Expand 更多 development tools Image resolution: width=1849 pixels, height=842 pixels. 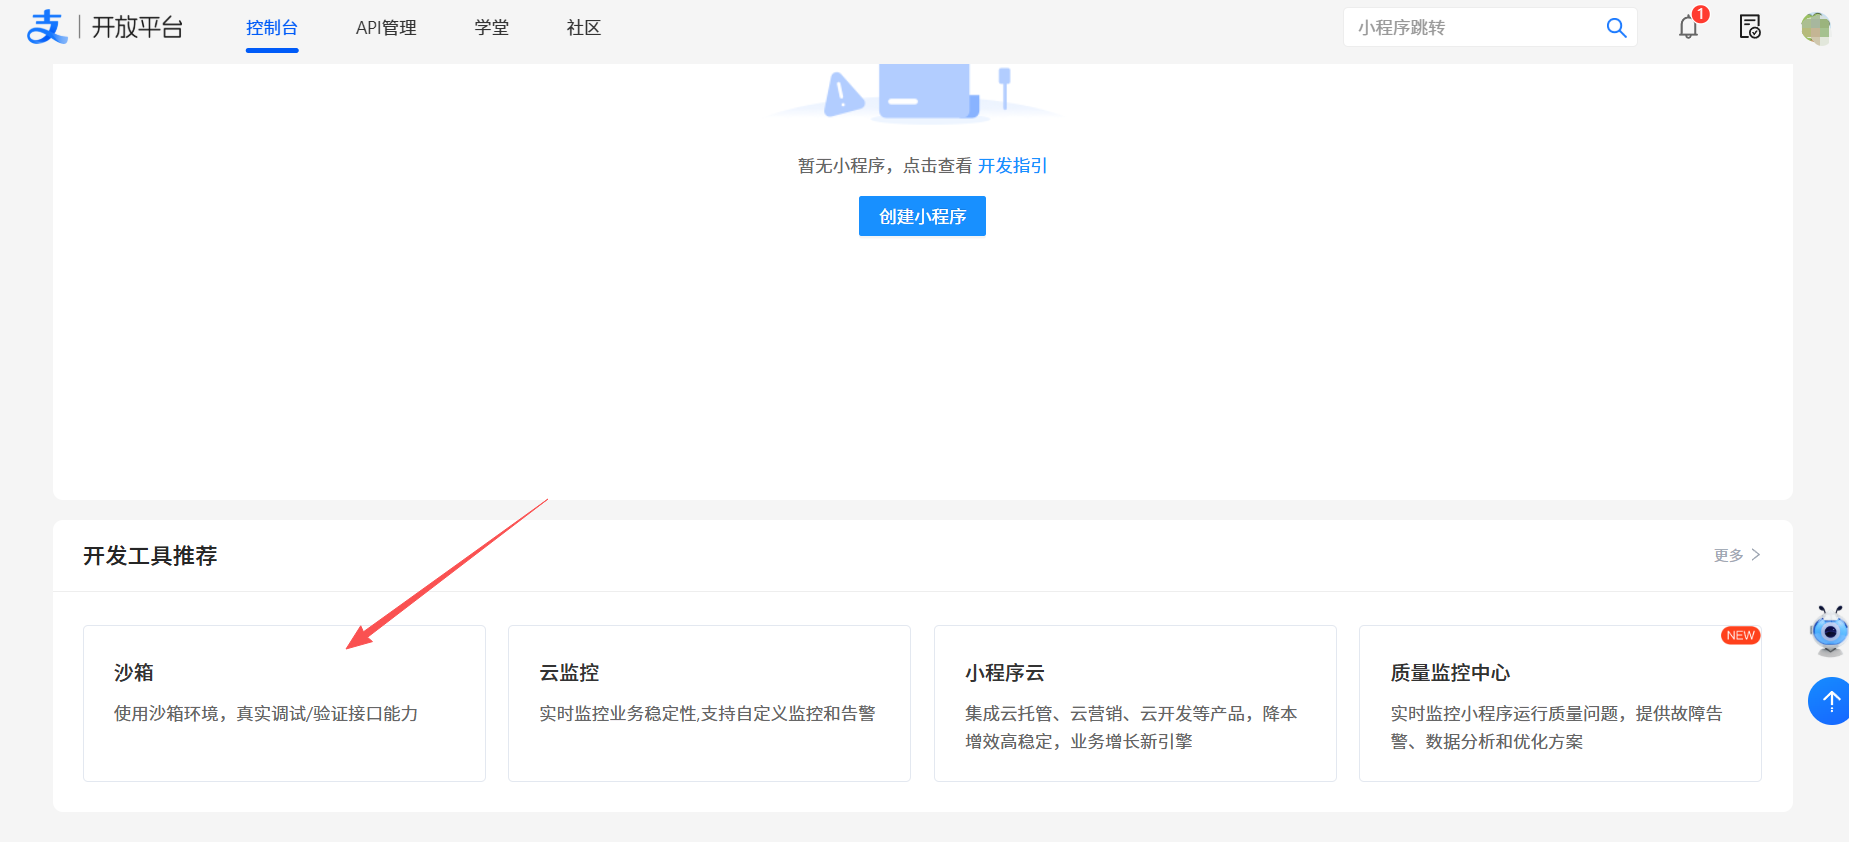coord(1736,555)
